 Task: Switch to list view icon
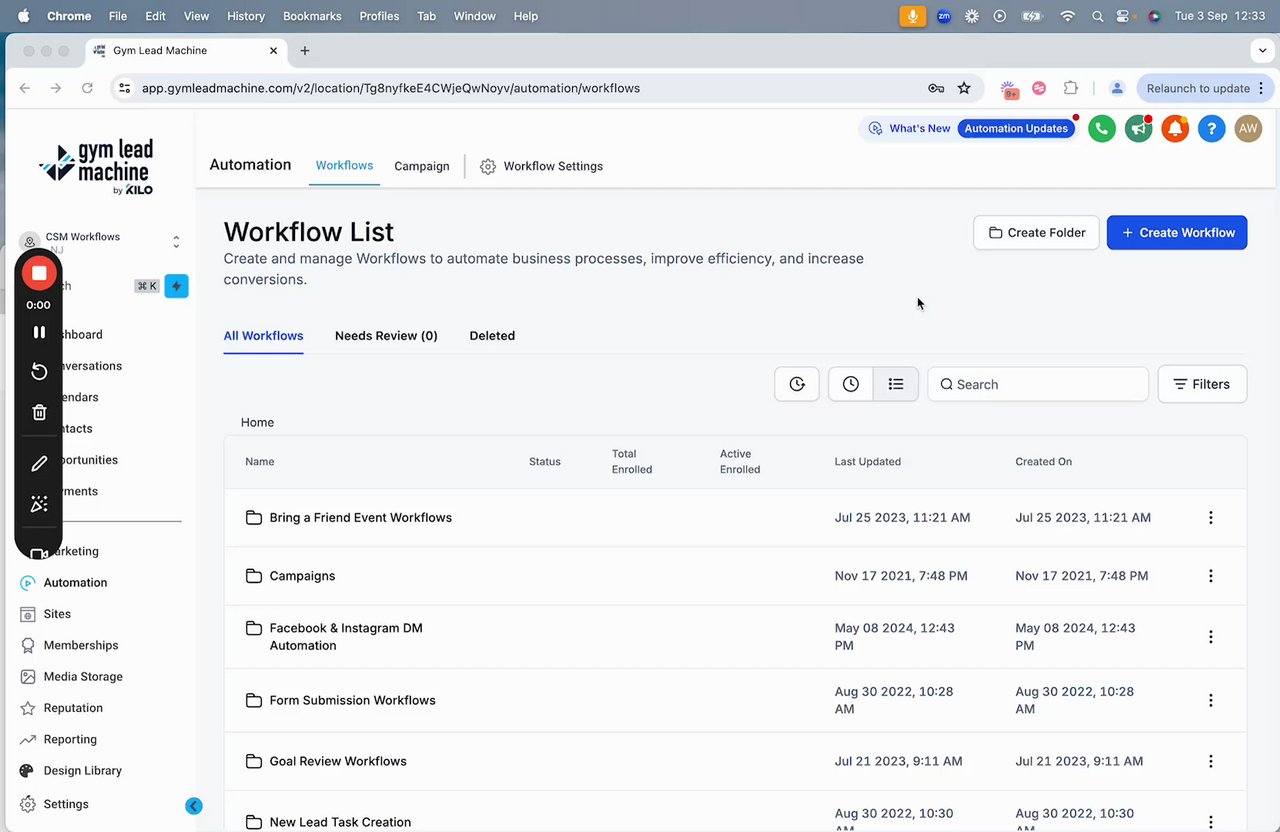pos(896,384)
